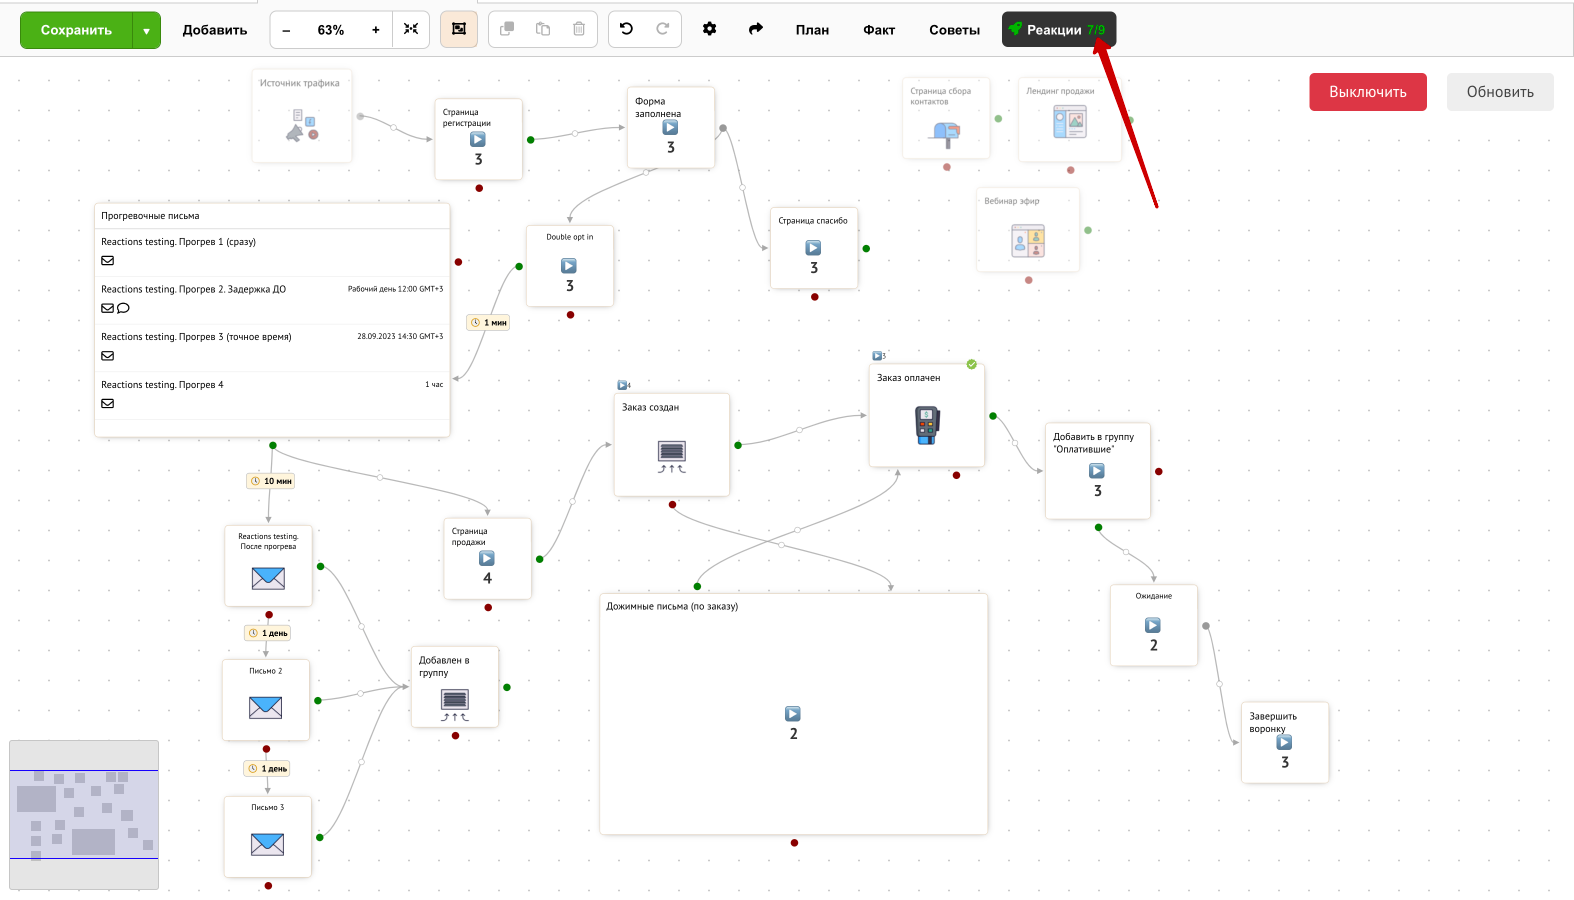This screenshot has width=1574, height=900.
Task: Click the Дожимные письма (по заказу) title
Action: click(672, 606)
